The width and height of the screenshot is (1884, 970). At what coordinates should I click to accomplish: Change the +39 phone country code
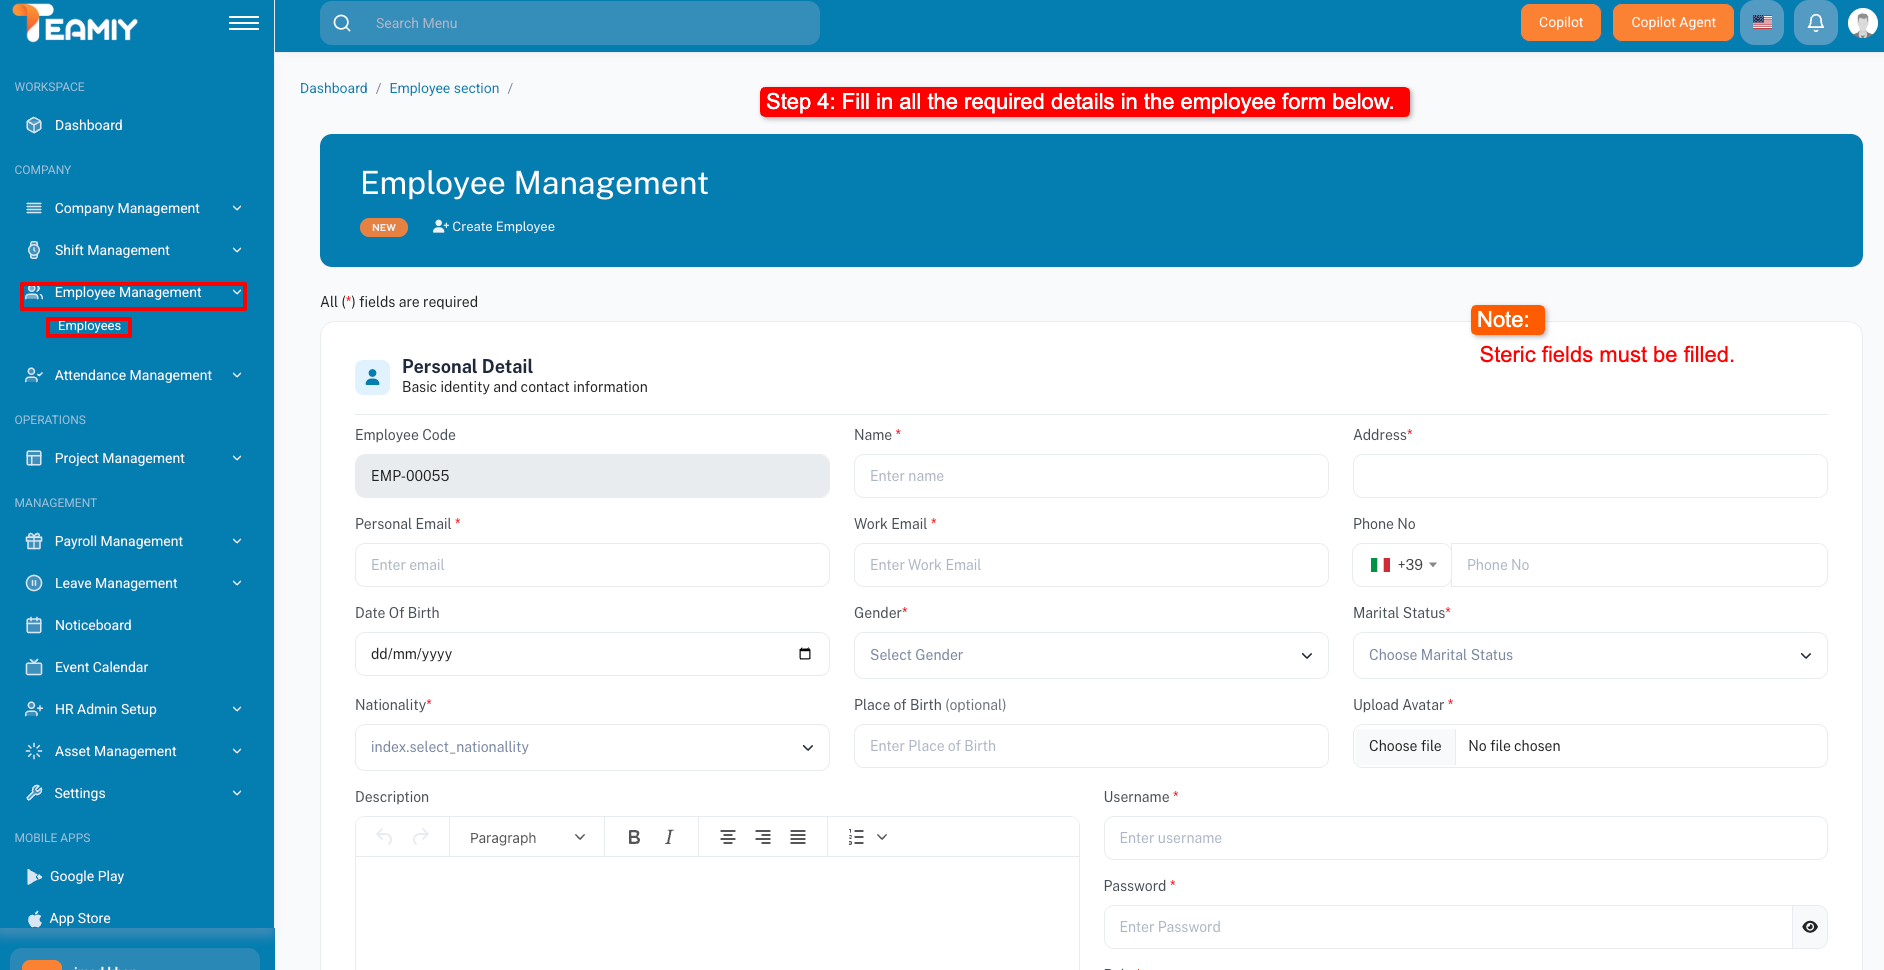[x=1403, y=565]
